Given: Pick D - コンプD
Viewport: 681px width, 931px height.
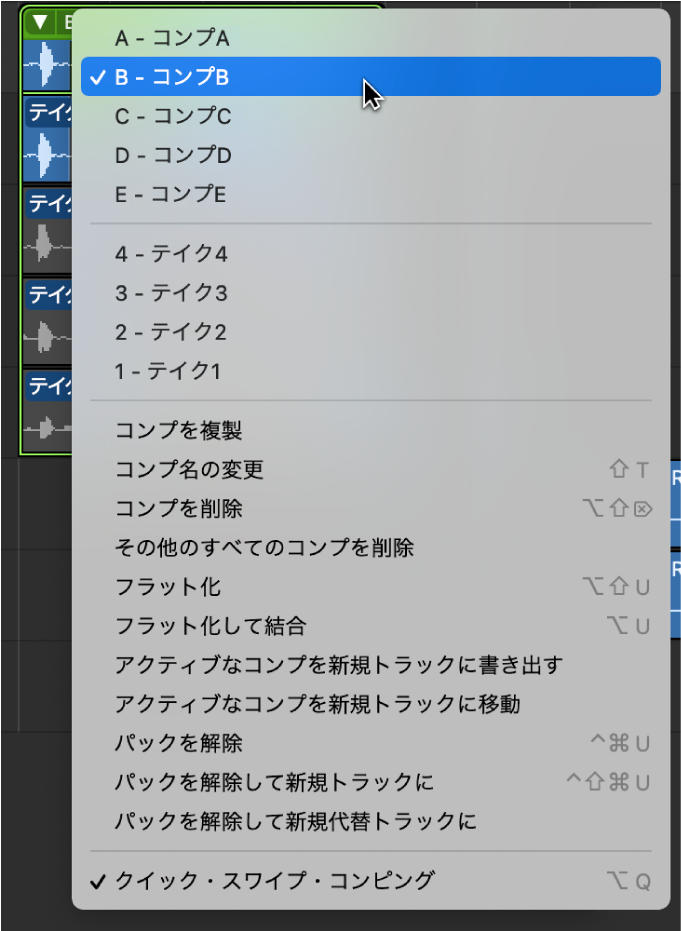Looking at the screenshot, I should [370, 155].
